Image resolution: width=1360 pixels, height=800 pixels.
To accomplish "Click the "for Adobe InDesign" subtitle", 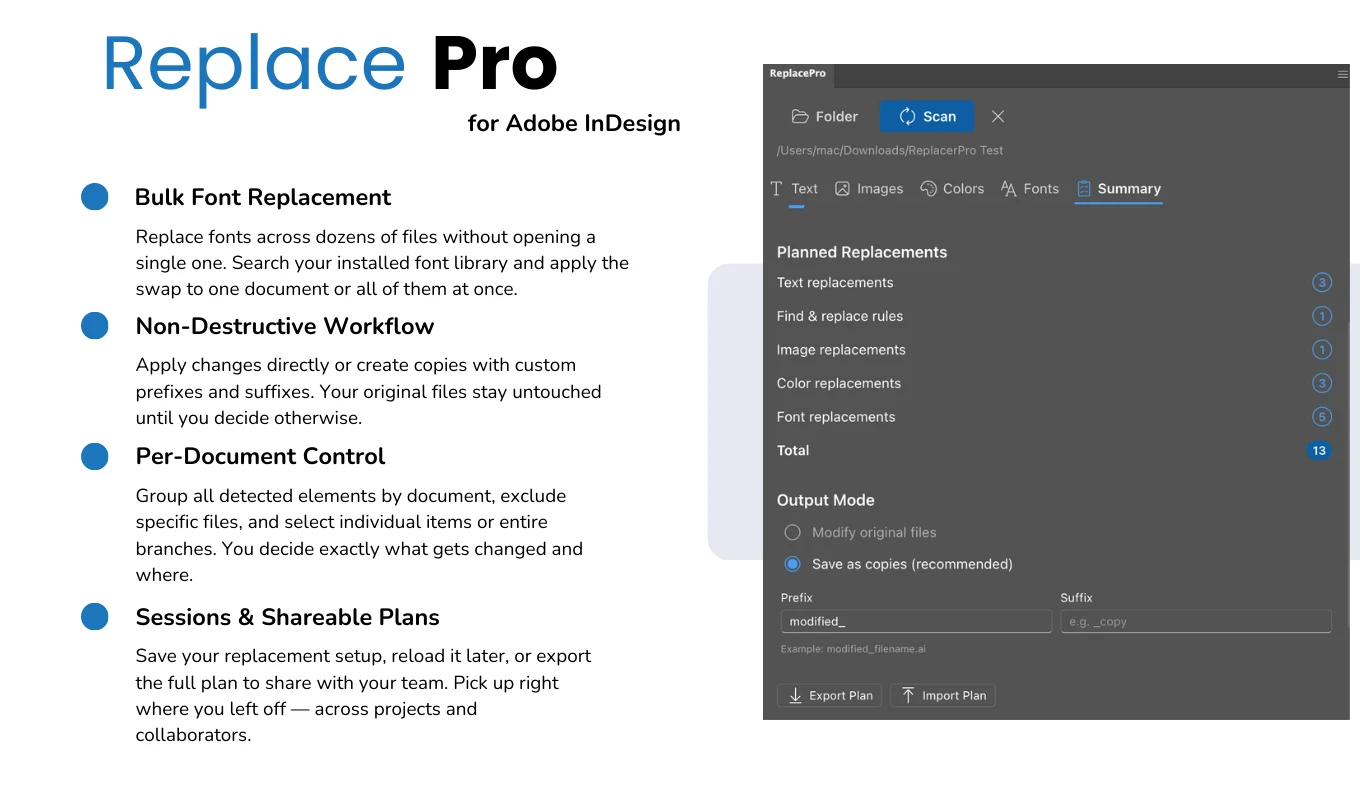I will 574,123.
